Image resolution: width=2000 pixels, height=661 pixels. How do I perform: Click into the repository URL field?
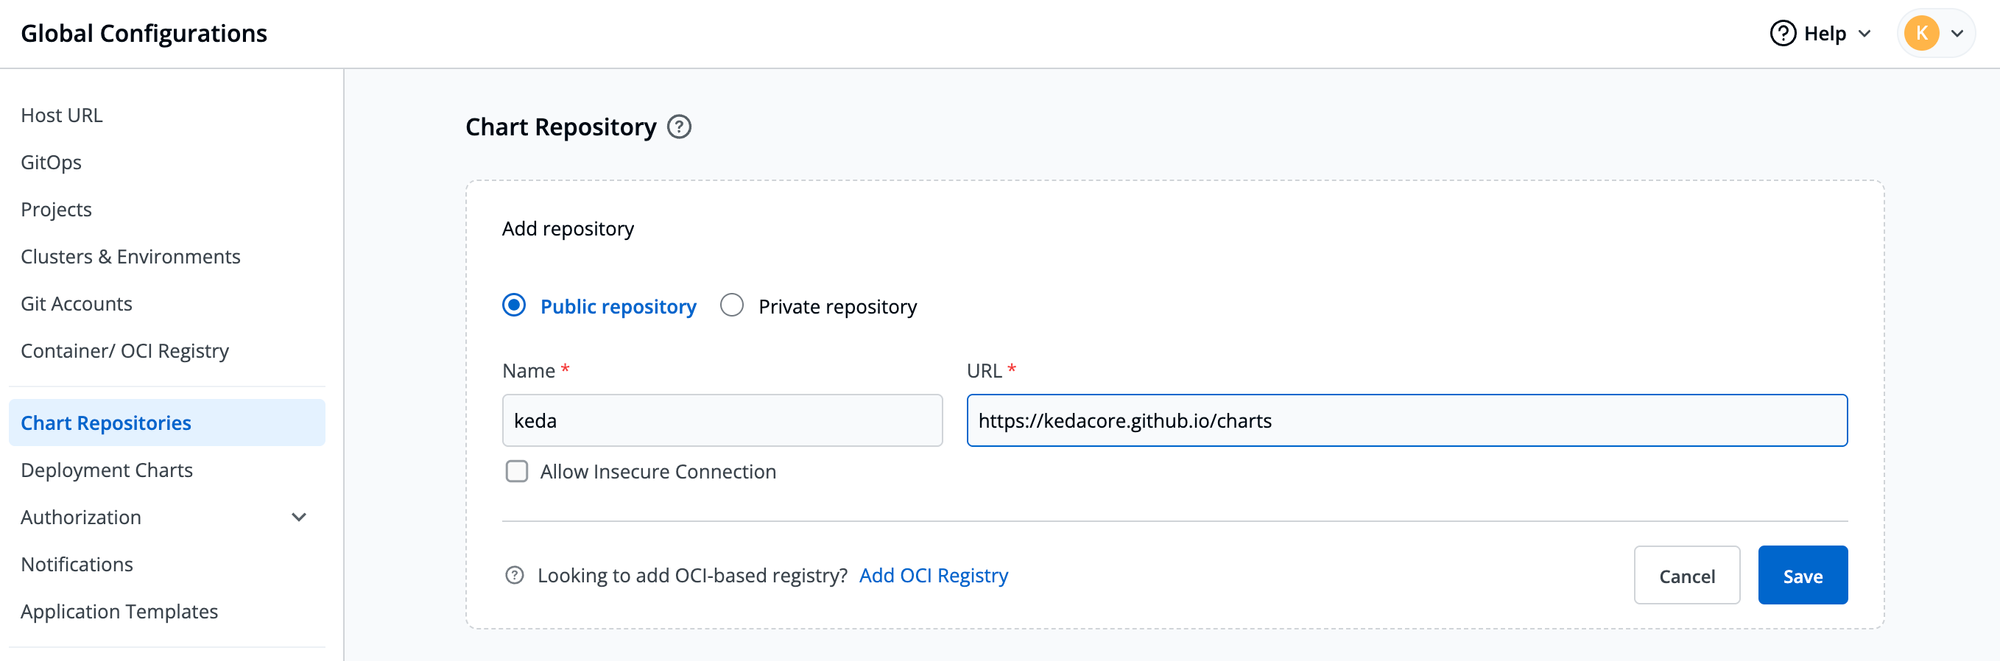tap(1407, 420)
